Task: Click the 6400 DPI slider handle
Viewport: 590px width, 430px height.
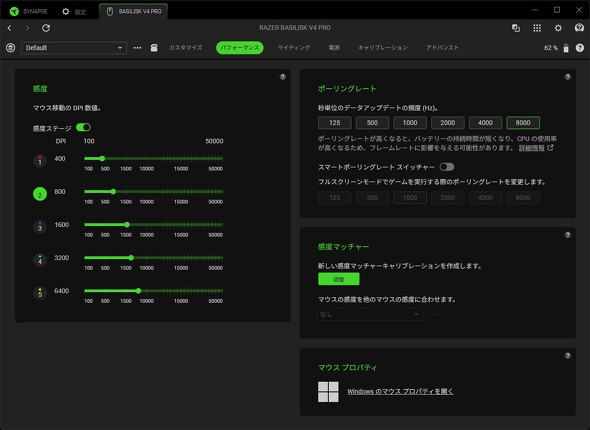Action: coord(138,291)
